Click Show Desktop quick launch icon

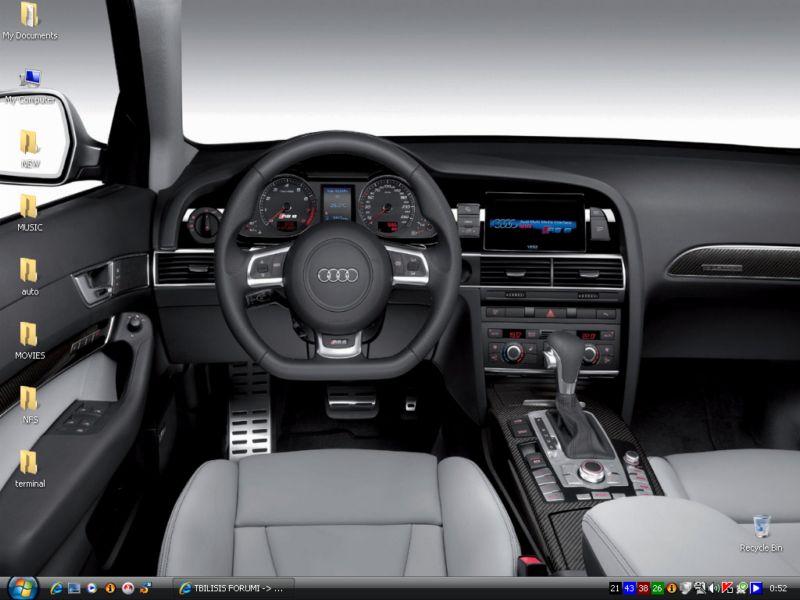click(x=74, y=588)
